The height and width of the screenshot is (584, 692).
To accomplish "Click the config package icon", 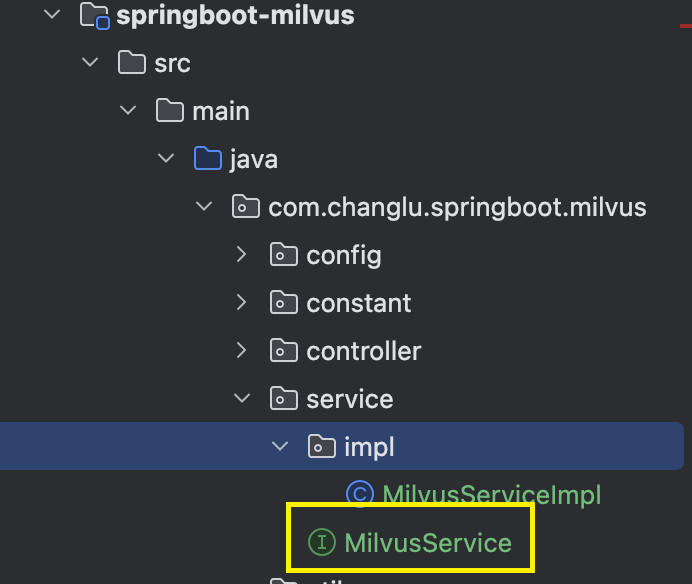I will [283, 255].
